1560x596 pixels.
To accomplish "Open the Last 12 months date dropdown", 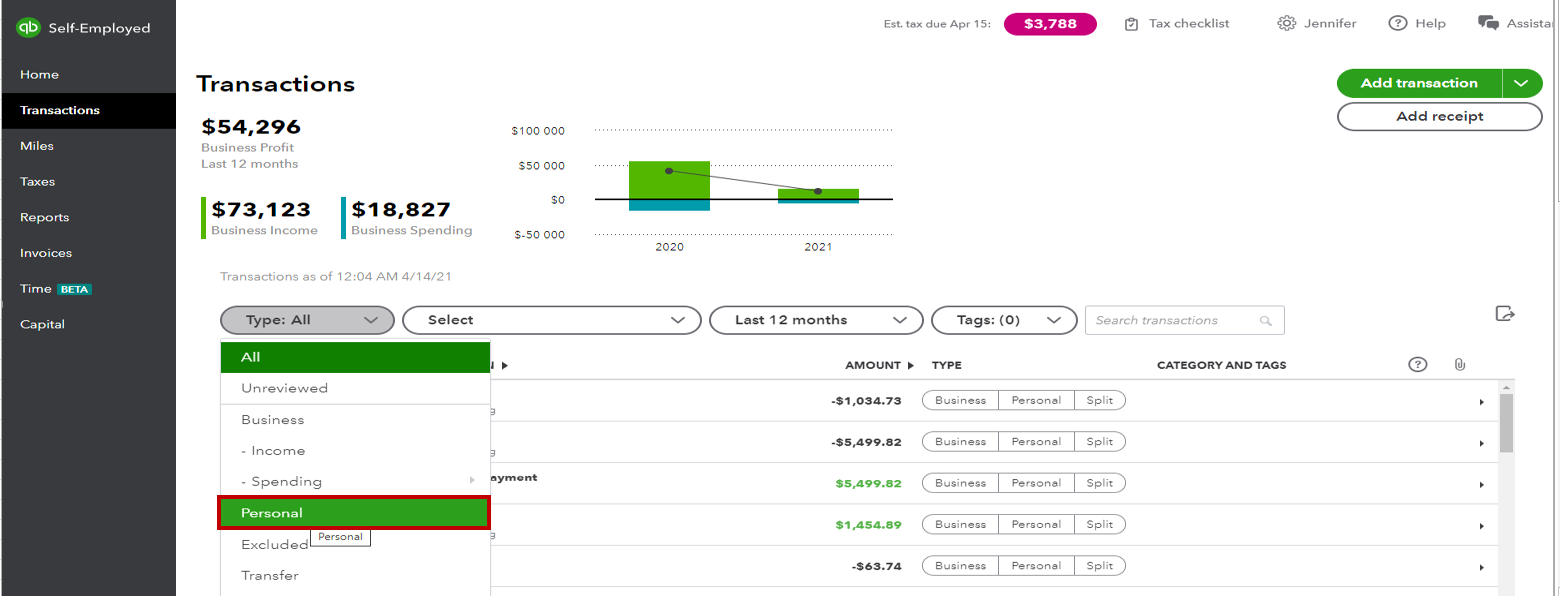I will (815, 320).
